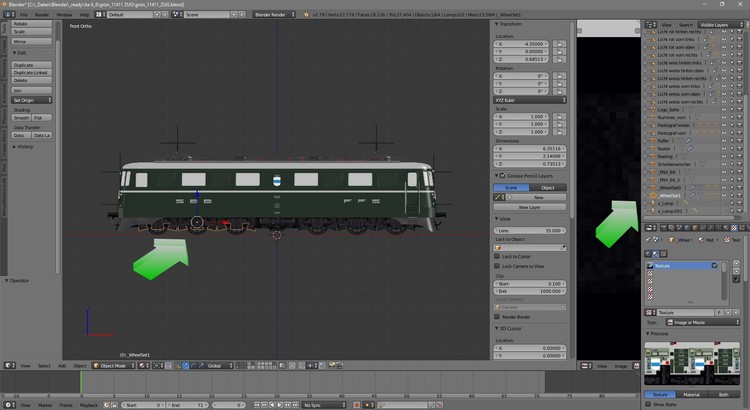Toggle the 3D manipulator widget icon
The width and height of the screenshot is (750, 410).
click(x=177, y=366)
